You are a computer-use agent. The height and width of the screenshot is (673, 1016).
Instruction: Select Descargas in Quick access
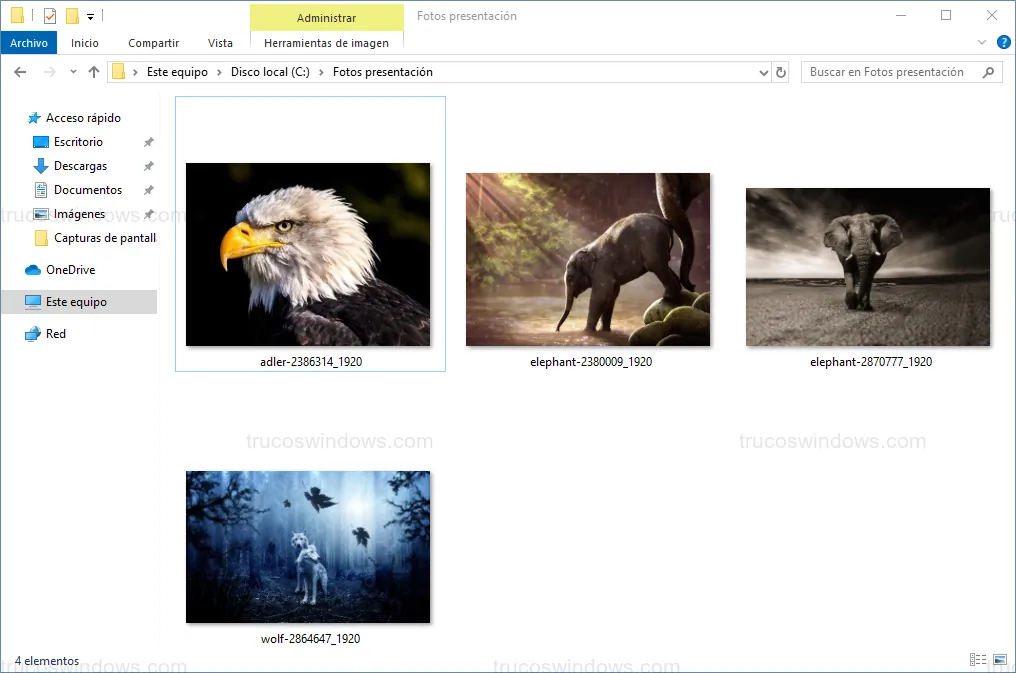80,166
